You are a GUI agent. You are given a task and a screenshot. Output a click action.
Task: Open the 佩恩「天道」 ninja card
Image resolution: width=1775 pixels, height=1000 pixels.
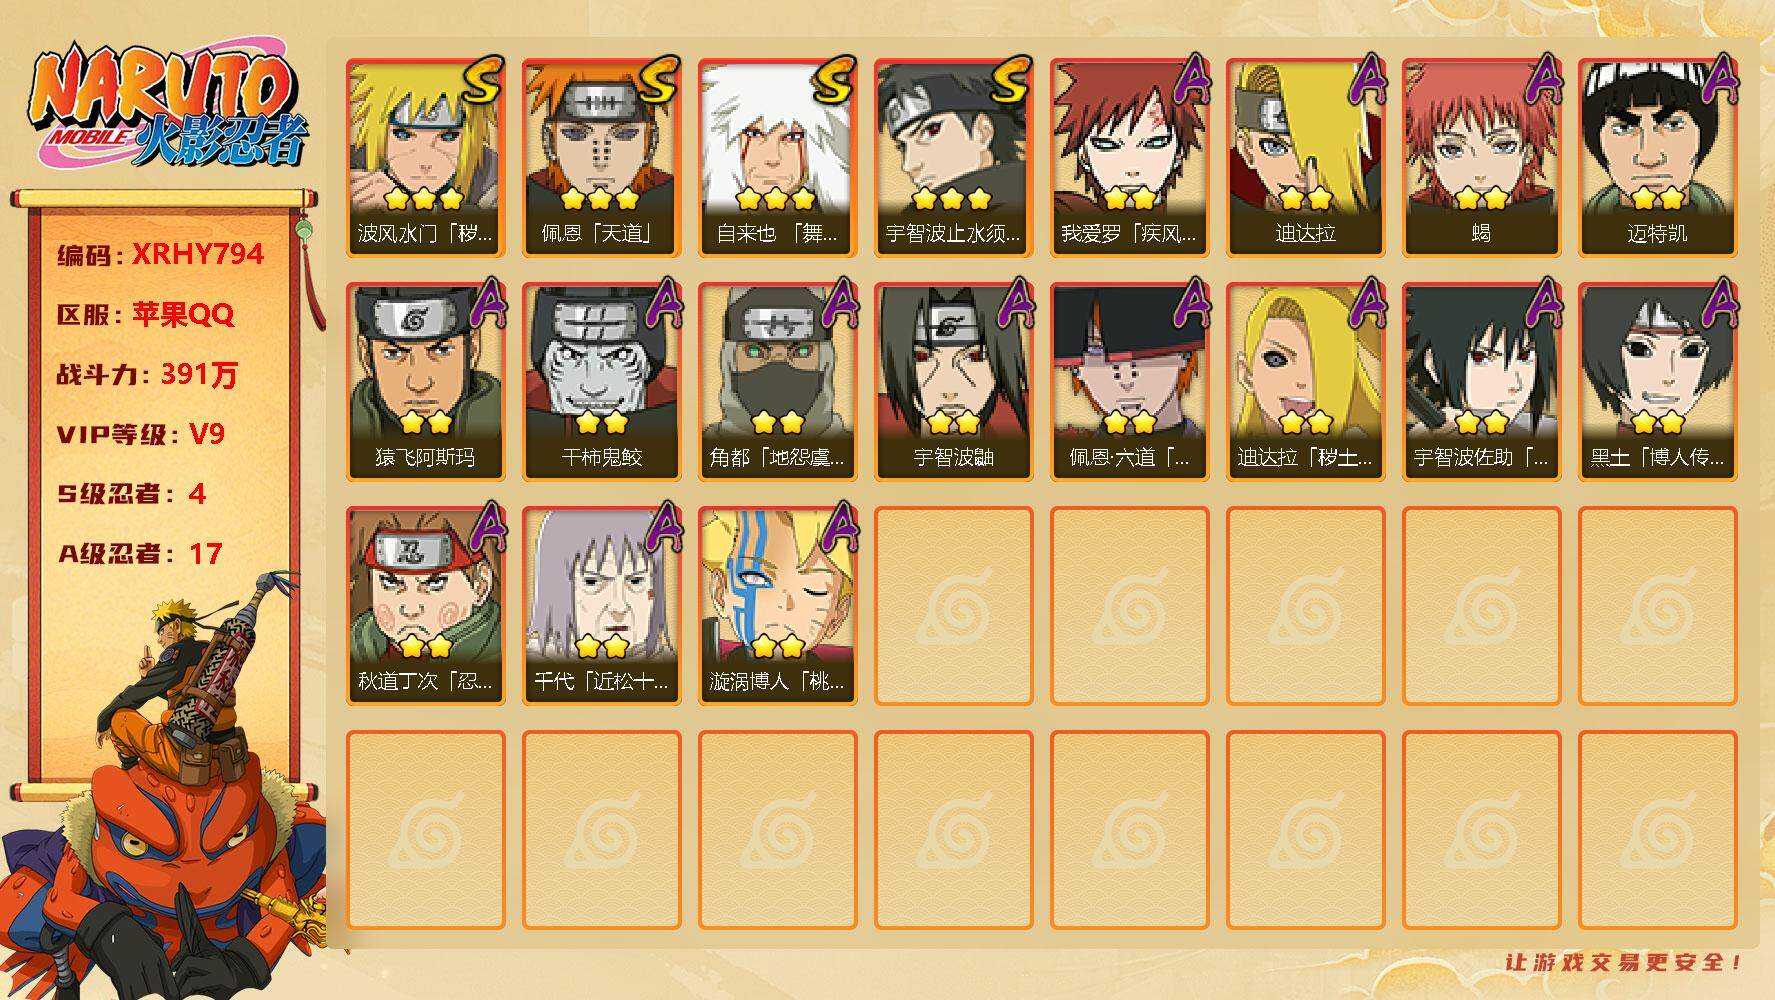point(601,158)
